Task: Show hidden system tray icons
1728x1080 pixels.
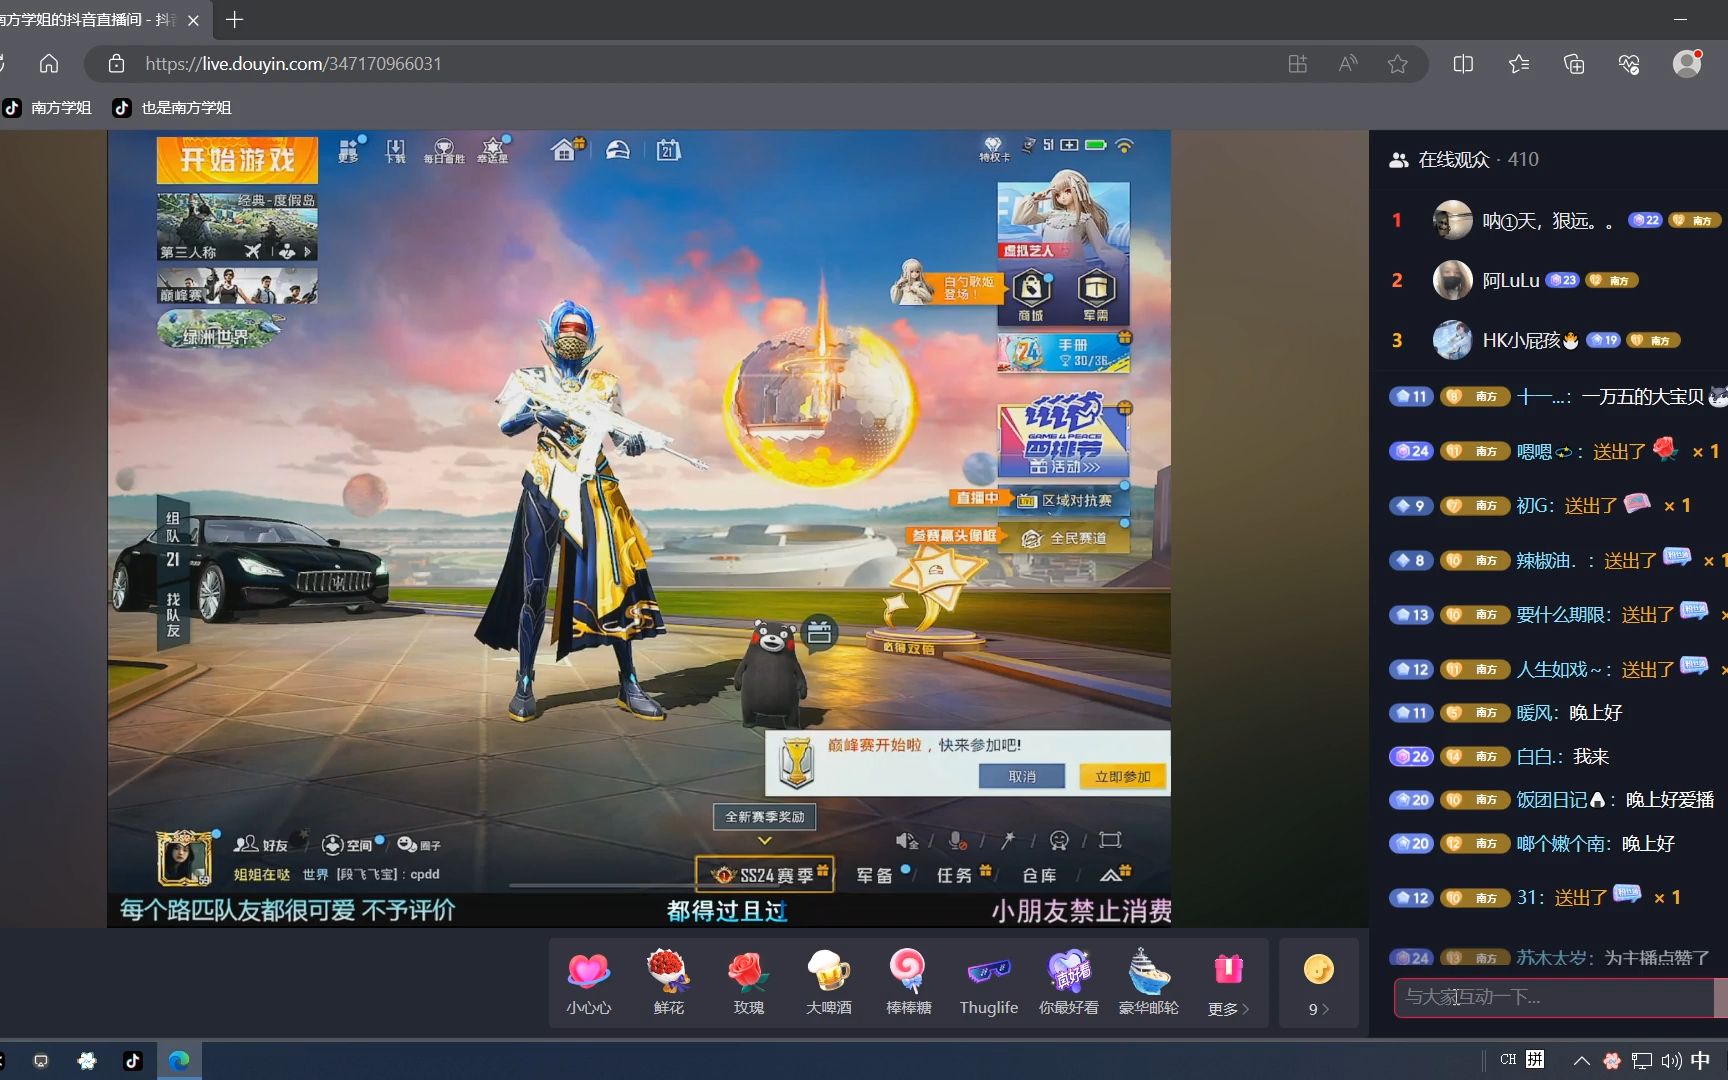Action: pyautogui.click(x=1581, y=1060)
